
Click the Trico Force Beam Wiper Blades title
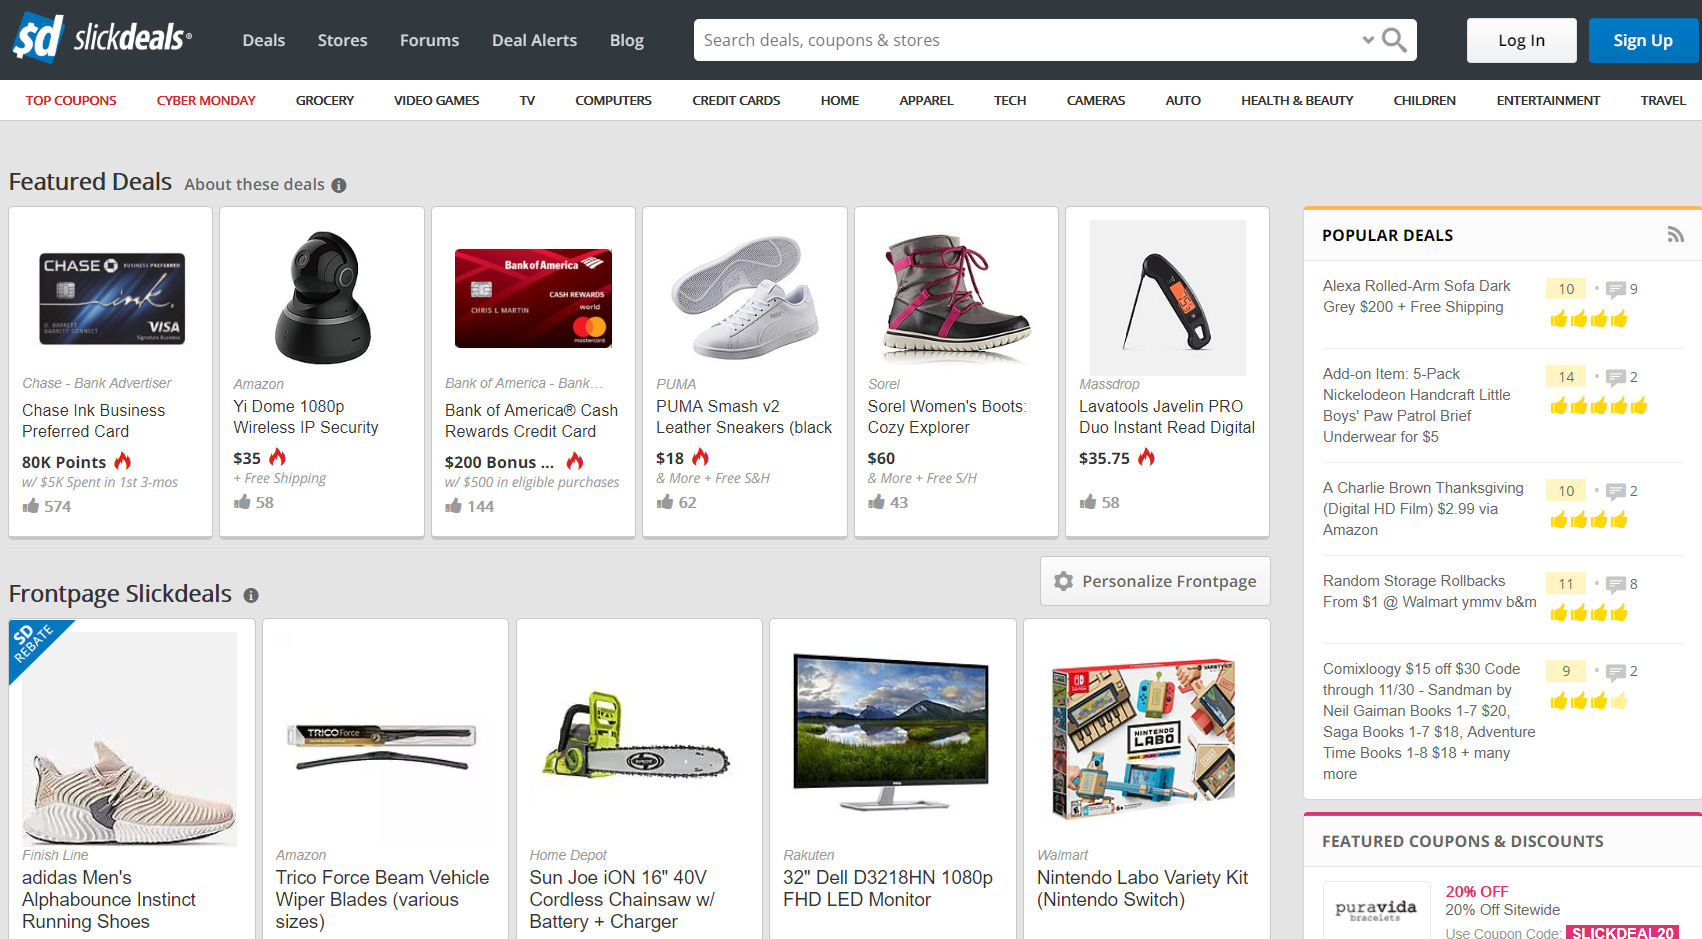[x=382, y=899]
